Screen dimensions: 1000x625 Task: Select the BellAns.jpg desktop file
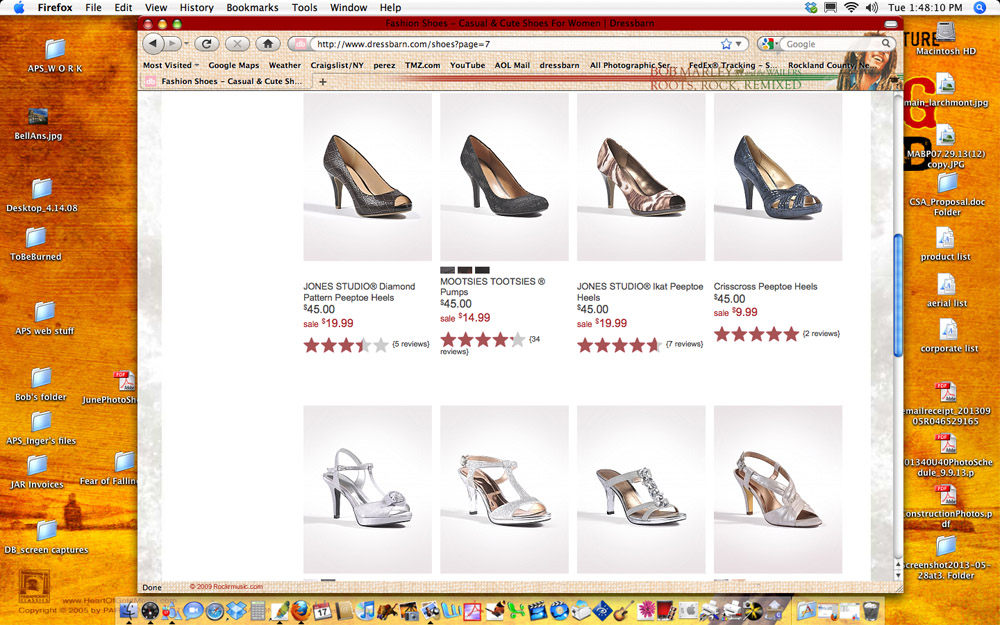pos(38,124)
